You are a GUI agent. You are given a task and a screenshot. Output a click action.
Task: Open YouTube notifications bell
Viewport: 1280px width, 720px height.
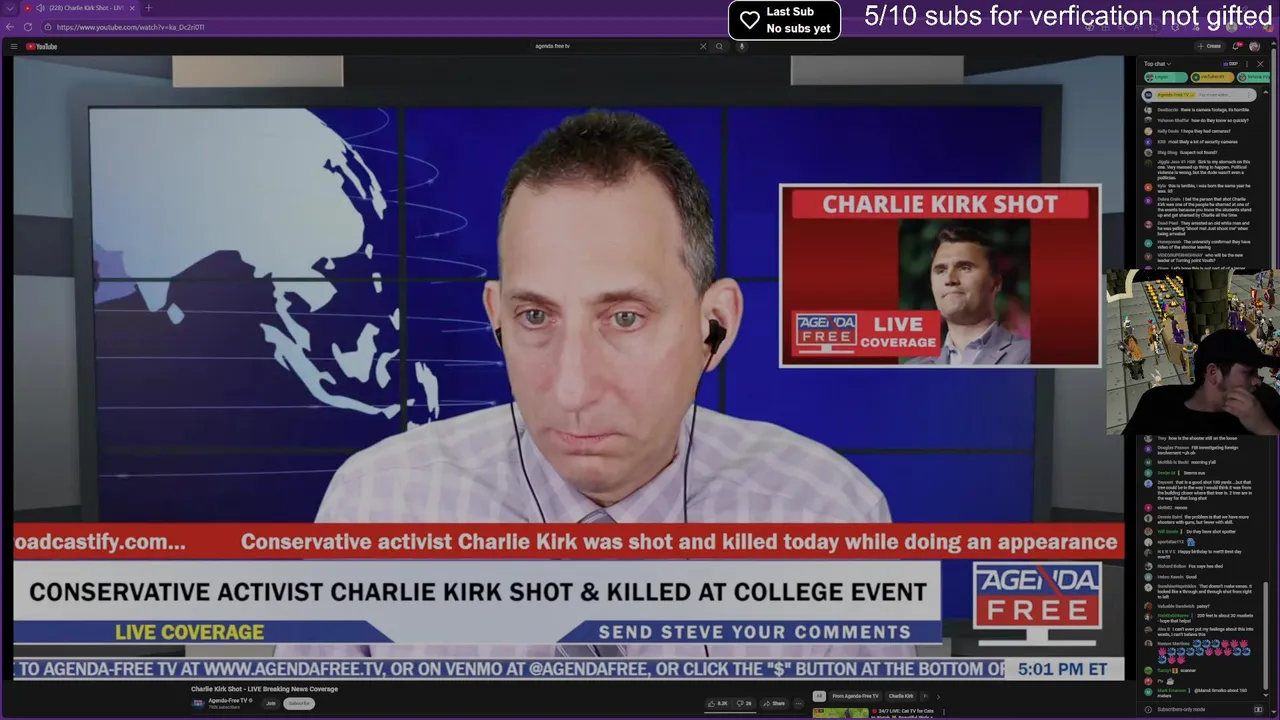[1238, 46]
